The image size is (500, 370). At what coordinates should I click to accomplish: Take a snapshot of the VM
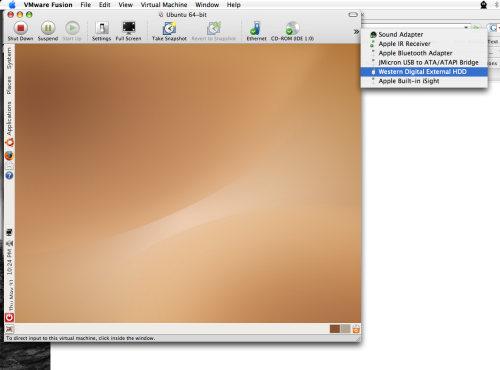click(169, 31)
